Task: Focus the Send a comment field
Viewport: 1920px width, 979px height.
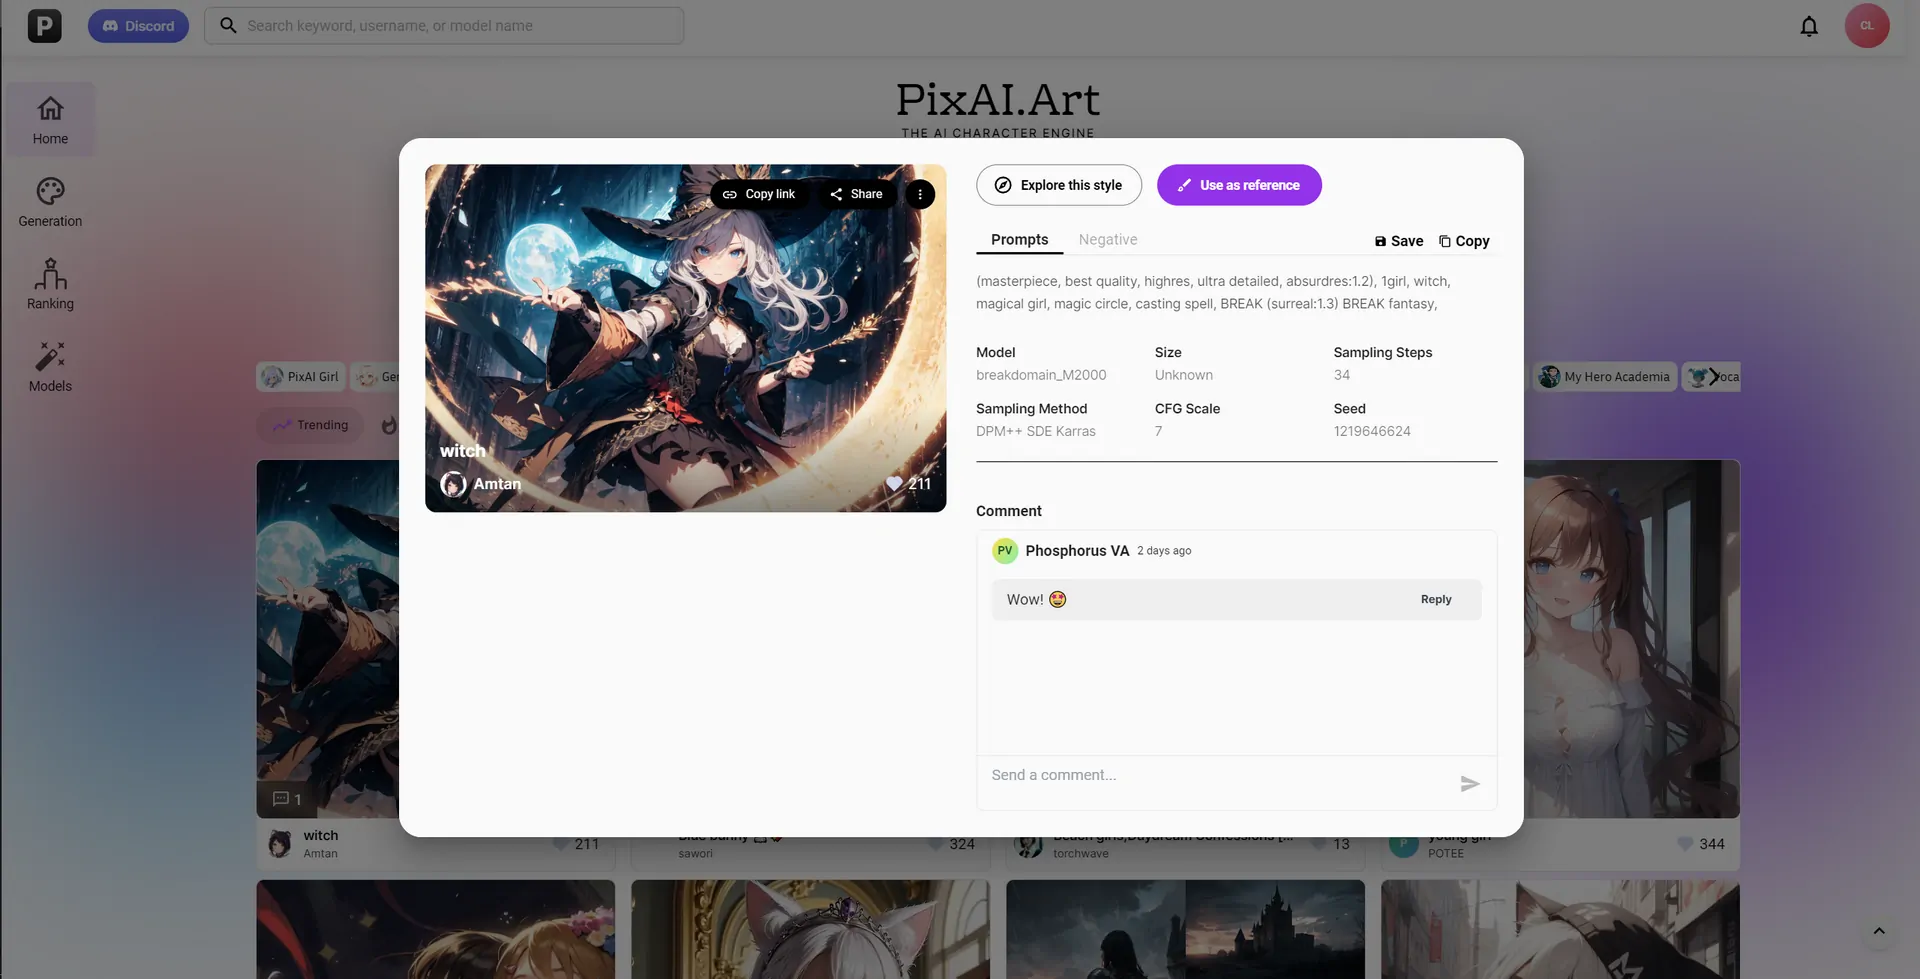Action: [x=1216, y=776]
